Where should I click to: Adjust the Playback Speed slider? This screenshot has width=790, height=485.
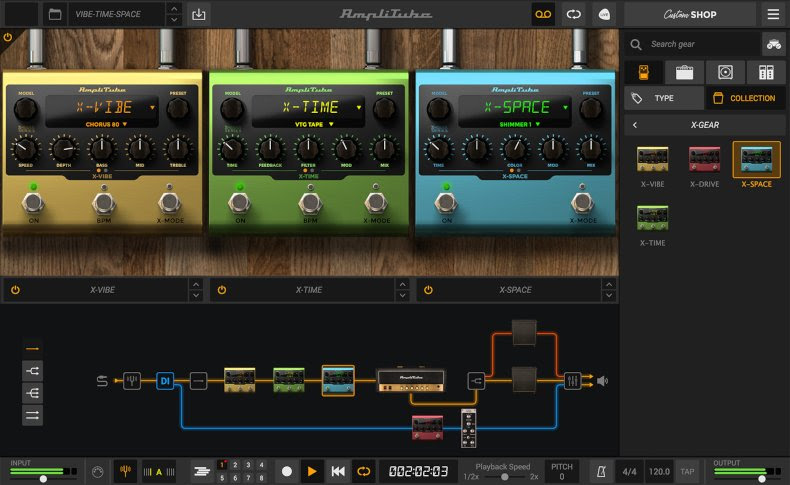click(x=504, y=477)
